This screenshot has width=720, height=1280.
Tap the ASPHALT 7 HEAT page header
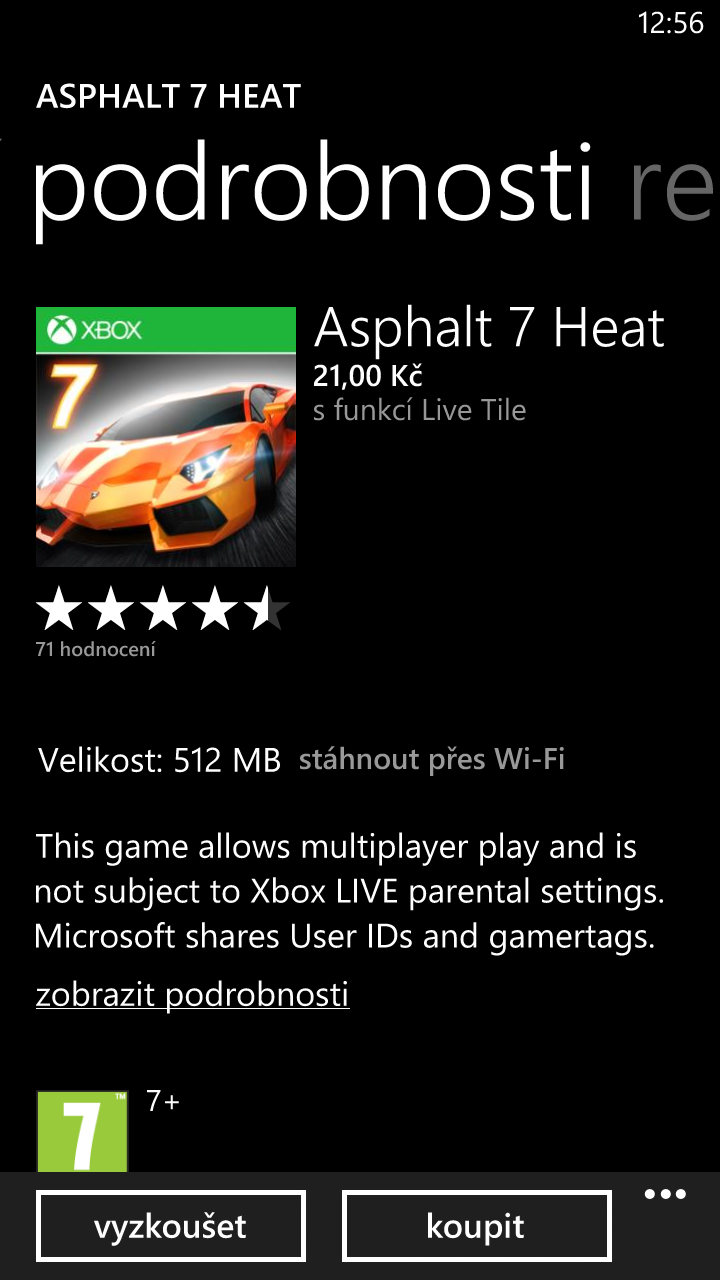168,97
